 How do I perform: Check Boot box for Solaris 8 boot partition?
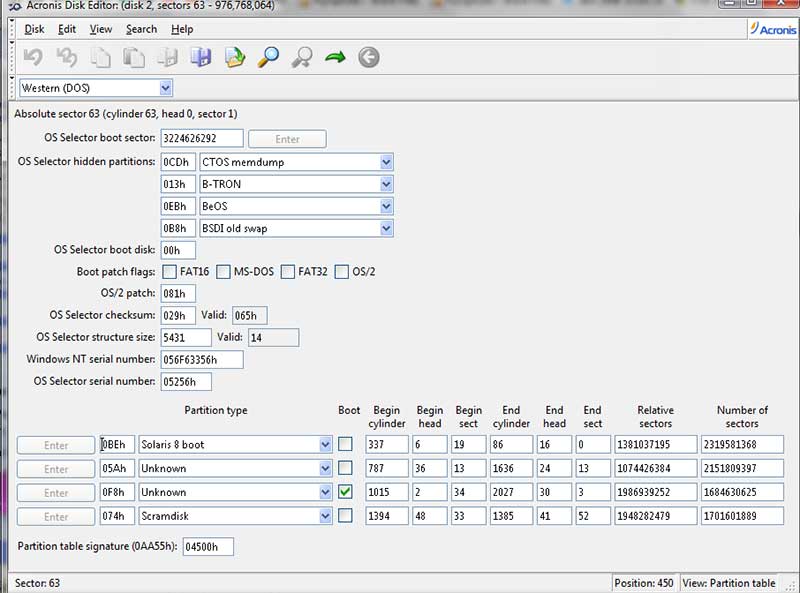(x=345, y=444)
